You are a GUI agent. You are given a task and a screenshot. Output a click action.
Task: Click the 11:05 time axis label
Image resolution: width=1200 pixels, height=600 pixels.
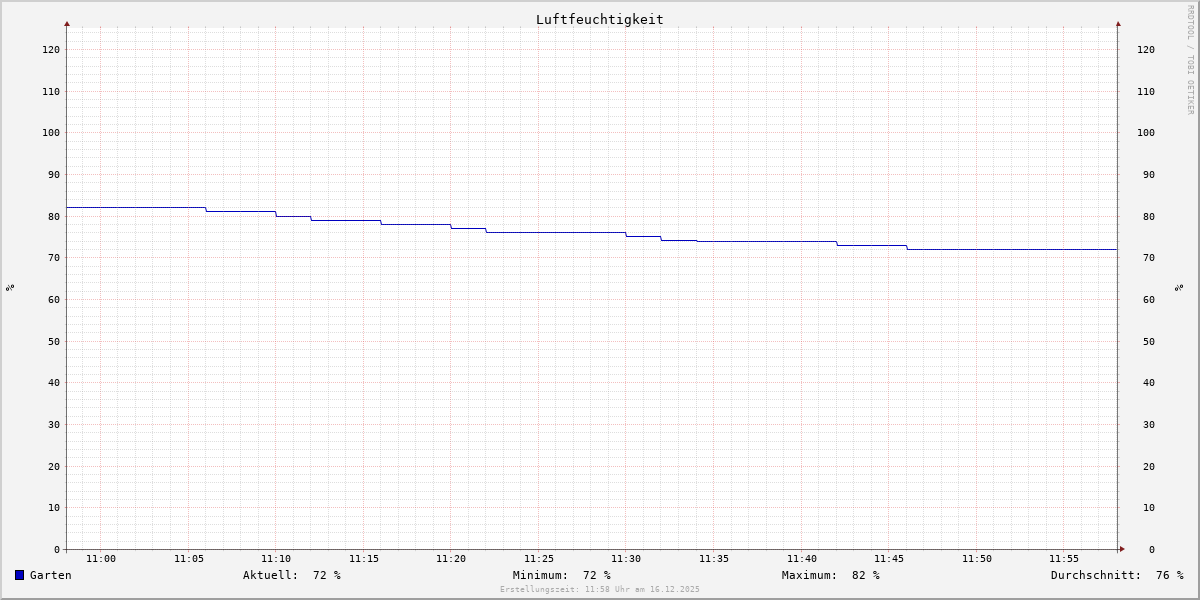[x=189, y=559]
